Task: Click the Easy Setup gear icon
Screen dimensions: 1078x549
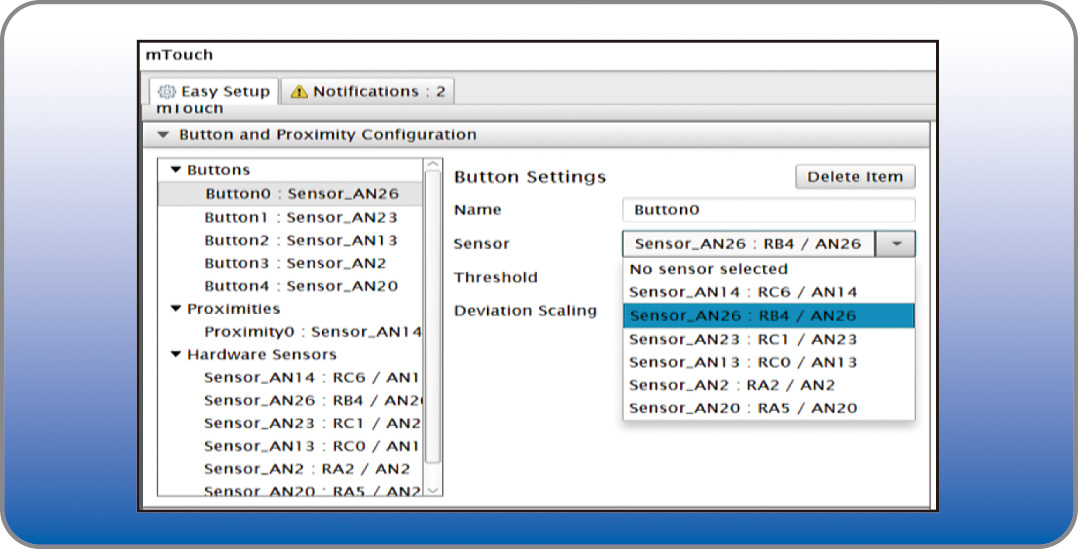Action: pyautogui.click(x=167, y=91)
